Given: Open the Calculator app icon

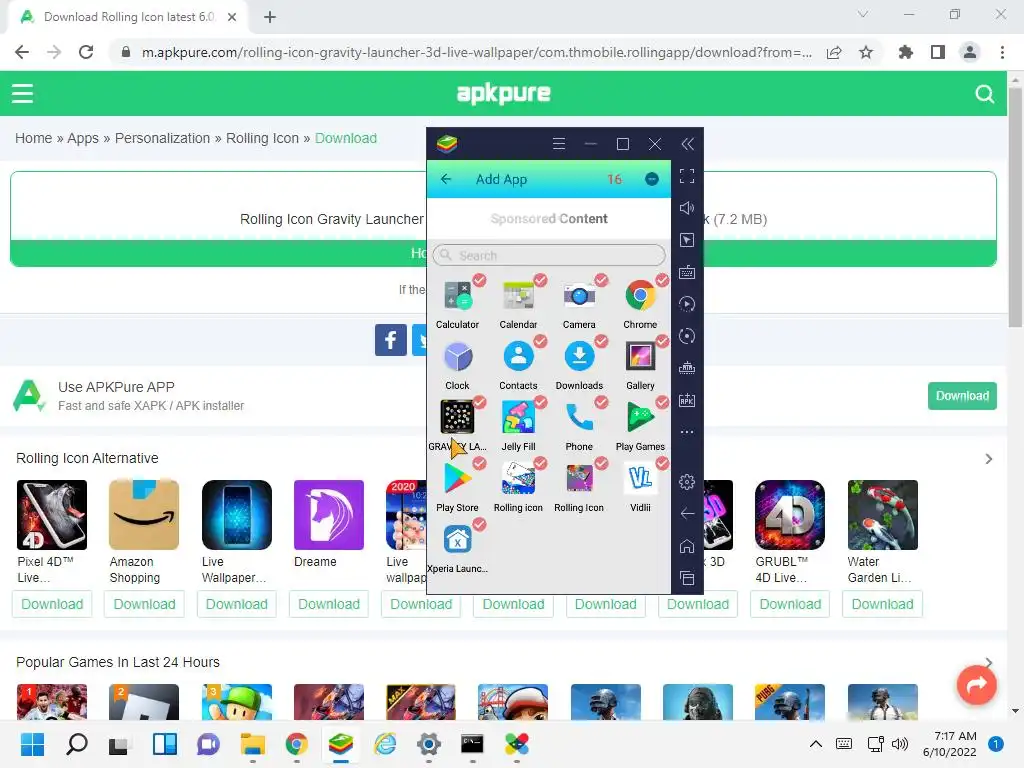Looking at the screenshot, I should [457, 296].
